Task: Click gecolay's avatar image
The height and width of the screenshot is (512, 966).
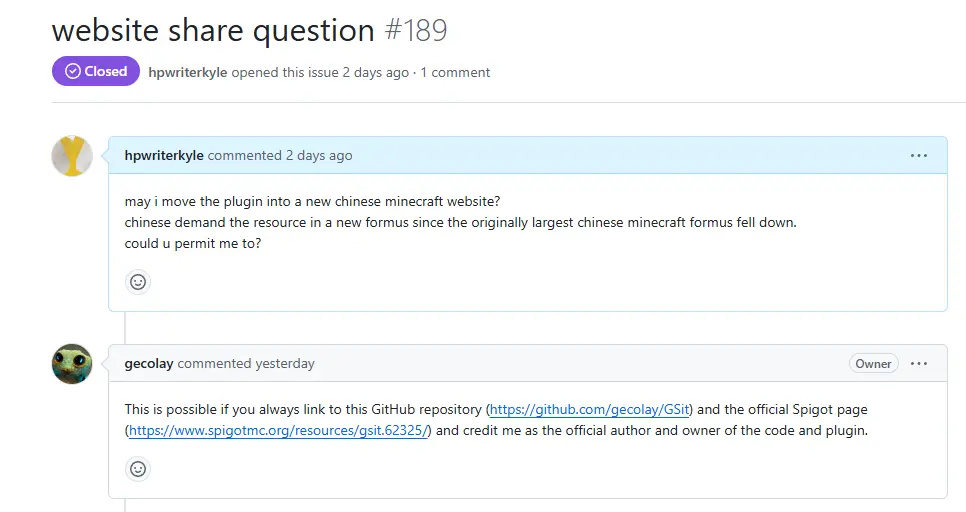Action: click(x=72, y=364)
